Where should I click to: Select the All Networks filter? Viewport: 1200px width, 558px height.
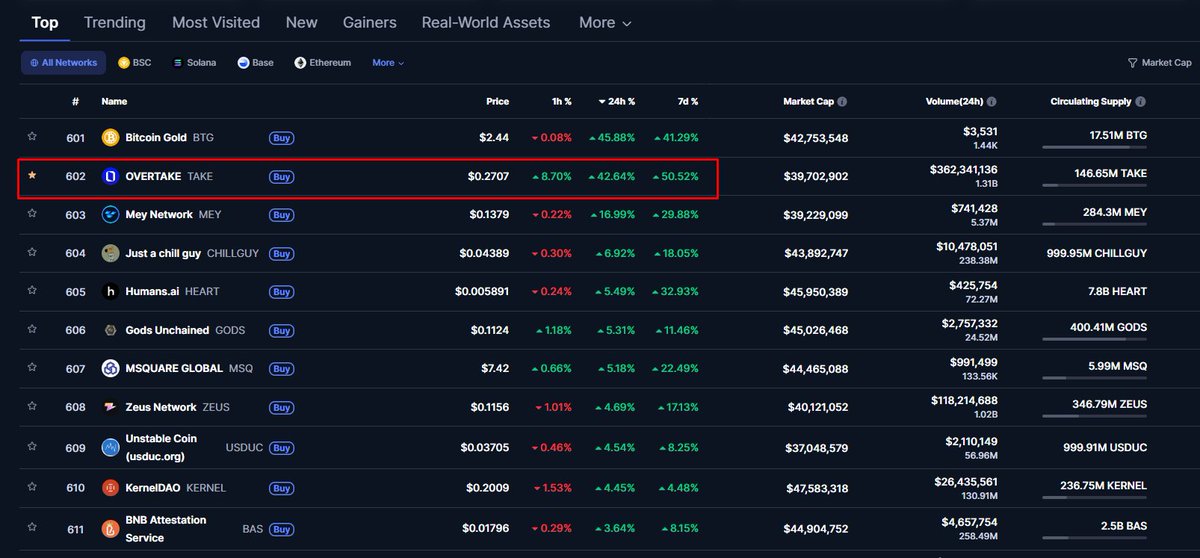tap(64, 63)
